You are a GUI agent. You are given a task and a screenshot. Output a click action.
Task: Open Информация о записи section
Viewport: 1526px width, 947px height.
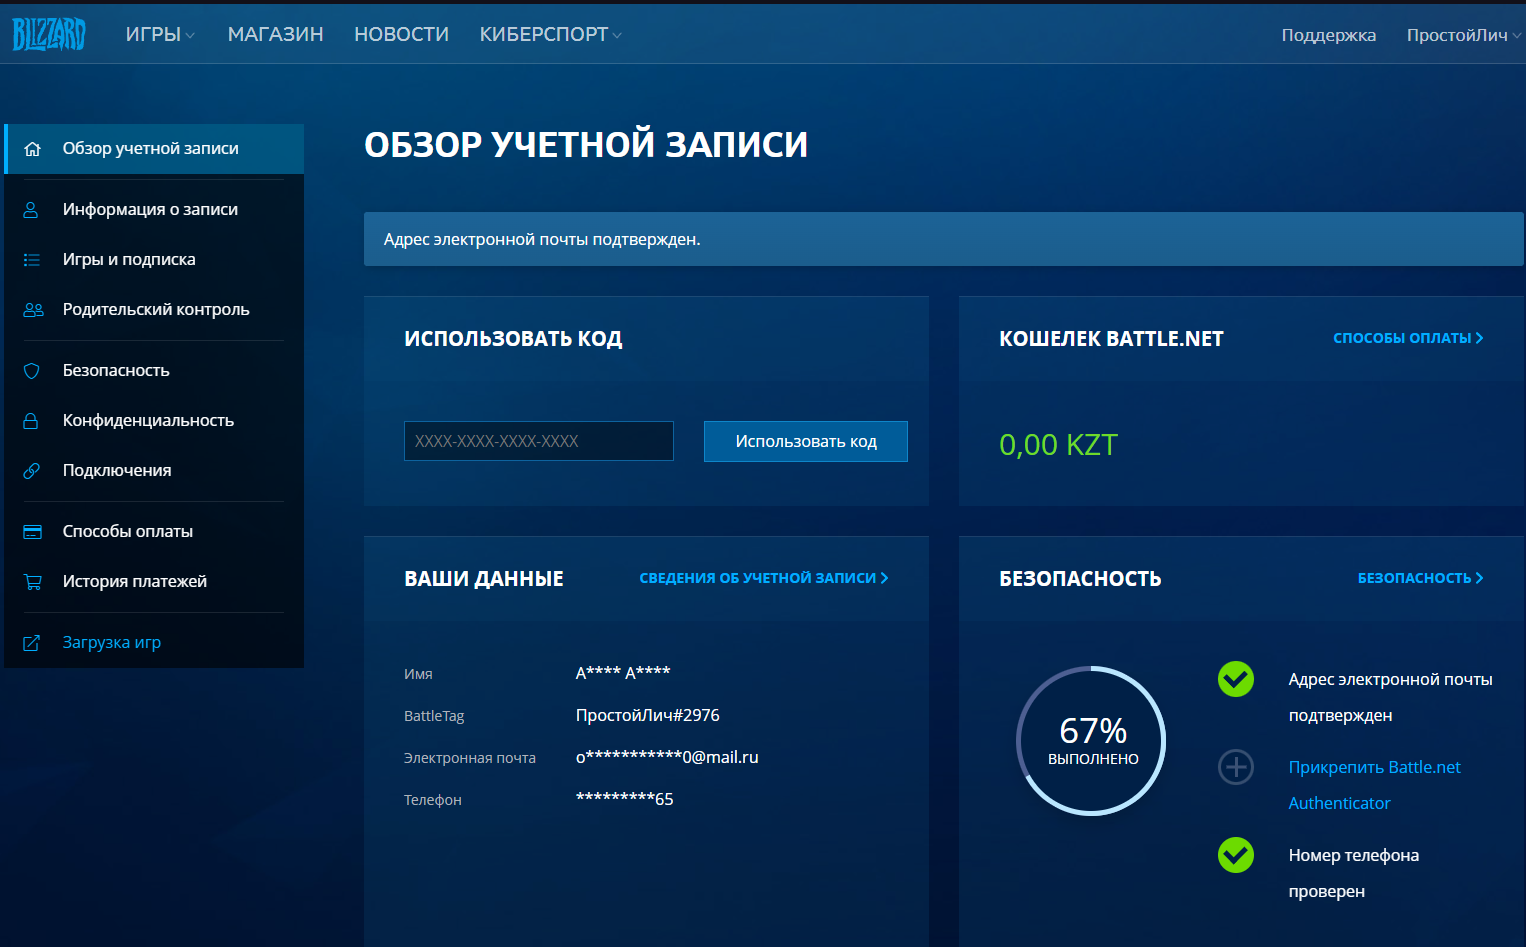(154, 210)
